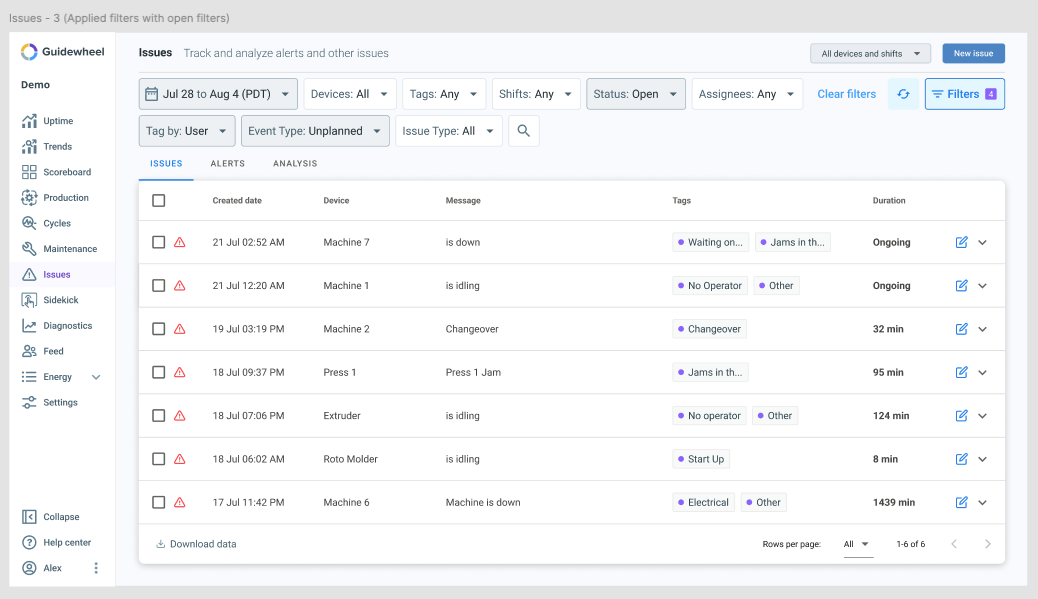This screenshot has width=1038, height=599.
Task: Click the Electrical tag on Machine 6 row
Action: point(703,502)
